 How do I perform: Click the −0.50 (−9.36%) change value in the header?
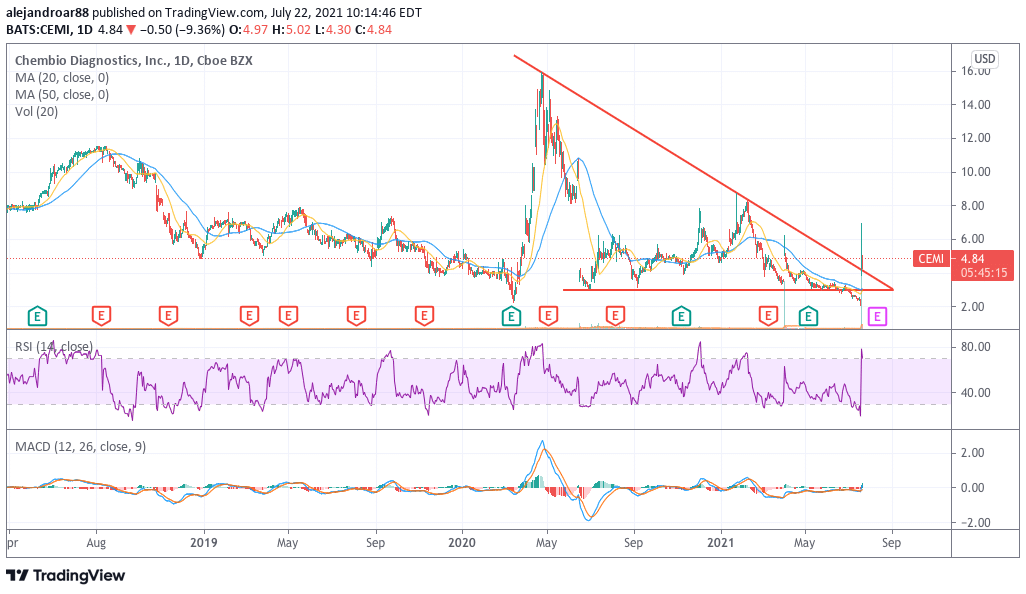(x=182, y=29)
